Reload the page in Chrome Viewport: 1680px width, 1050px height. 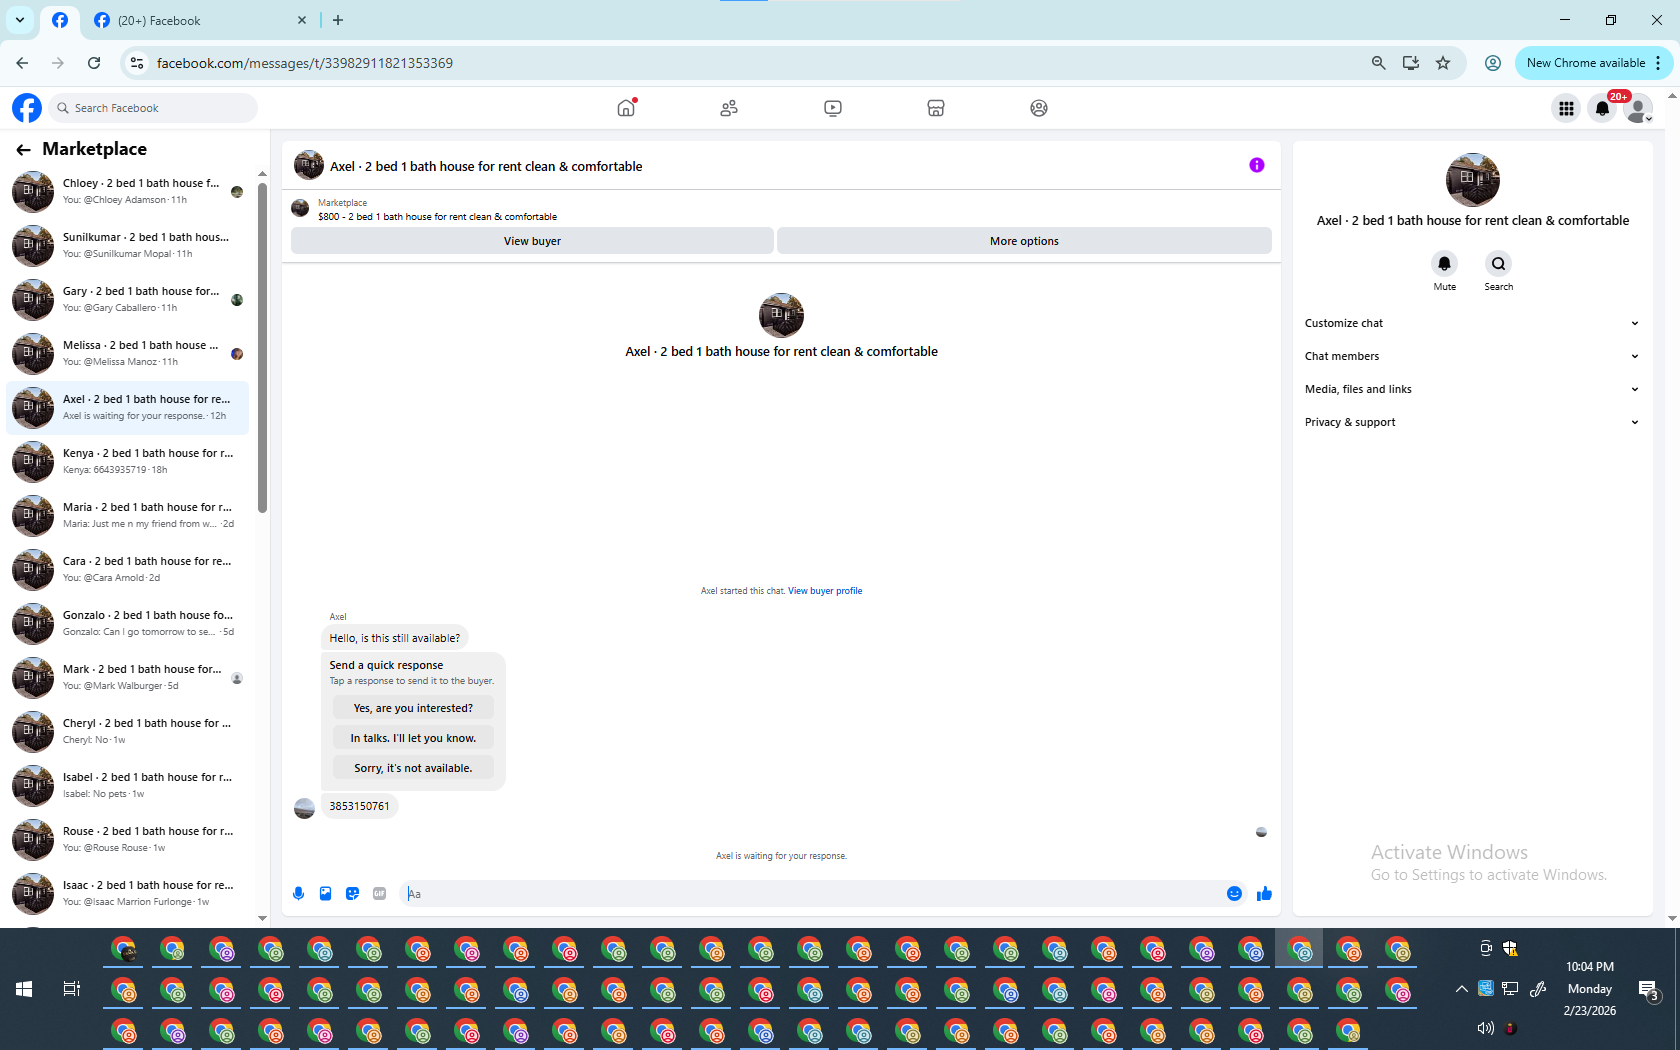94,63
